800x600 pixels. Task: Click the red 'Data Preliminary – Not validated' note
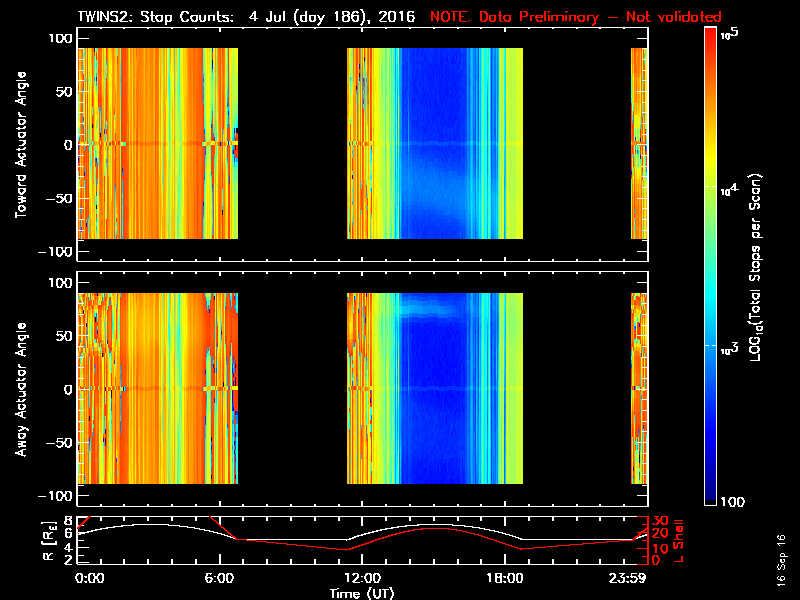pos(576,17)
